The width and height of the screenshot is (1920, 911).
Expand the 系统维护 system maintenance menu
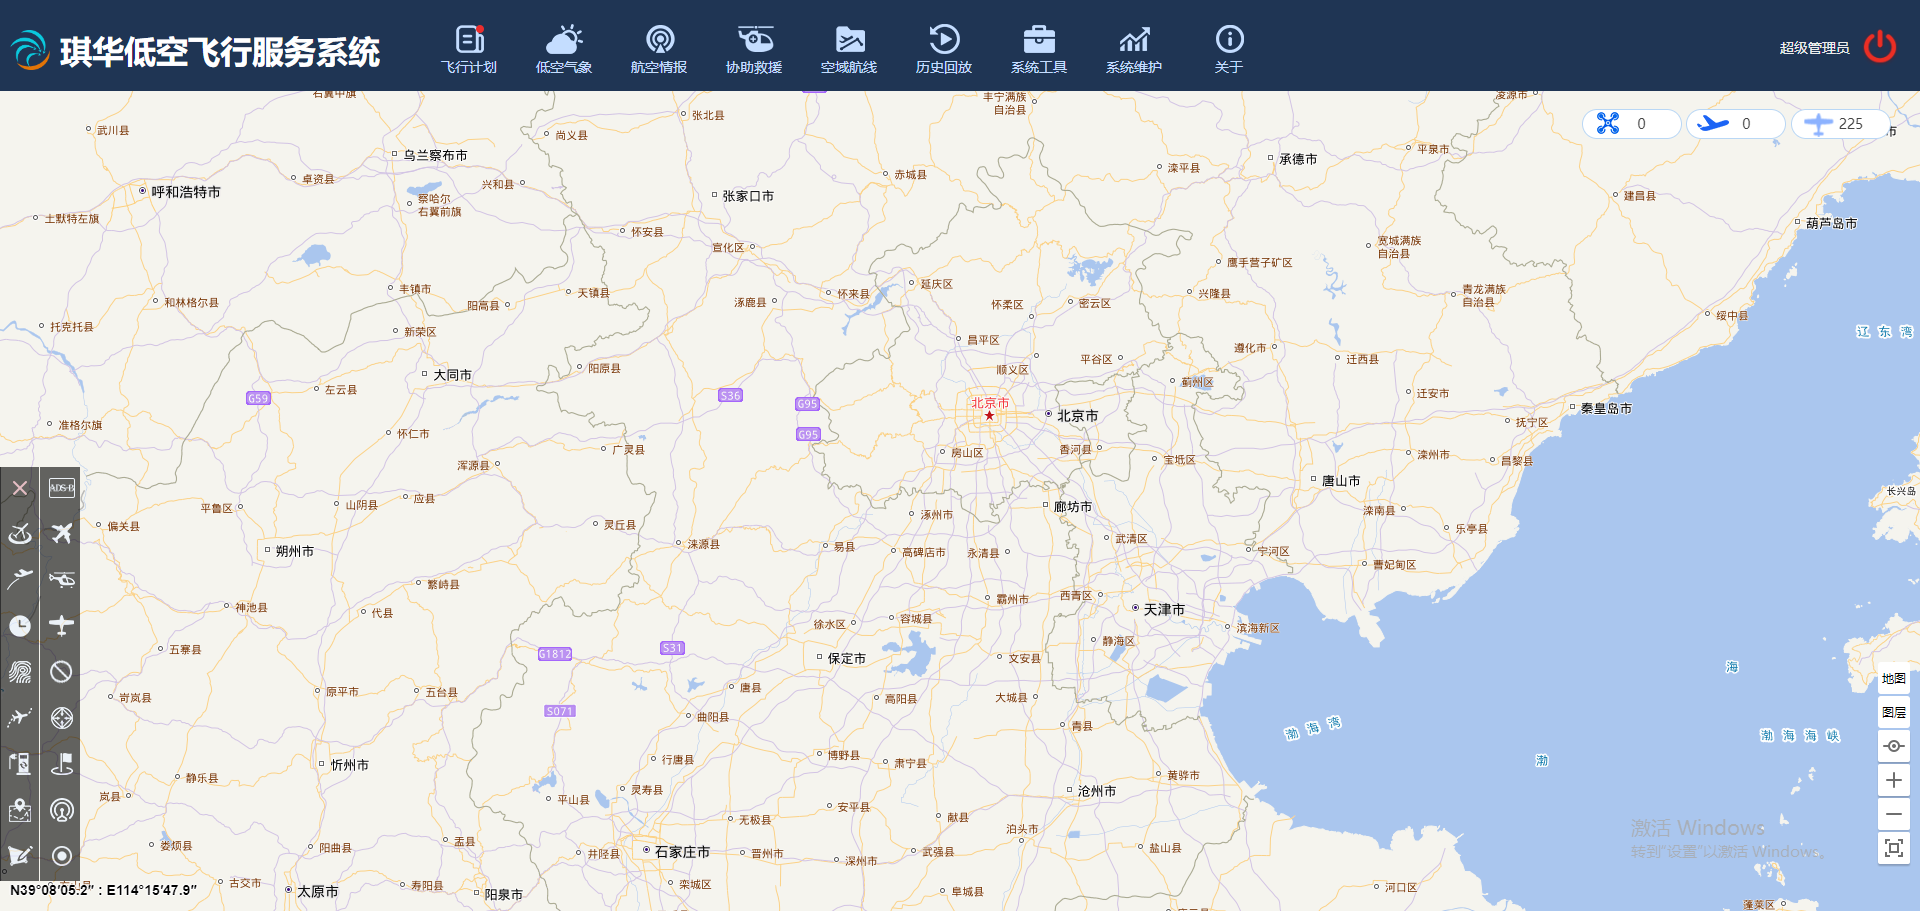pos(1134,49)
